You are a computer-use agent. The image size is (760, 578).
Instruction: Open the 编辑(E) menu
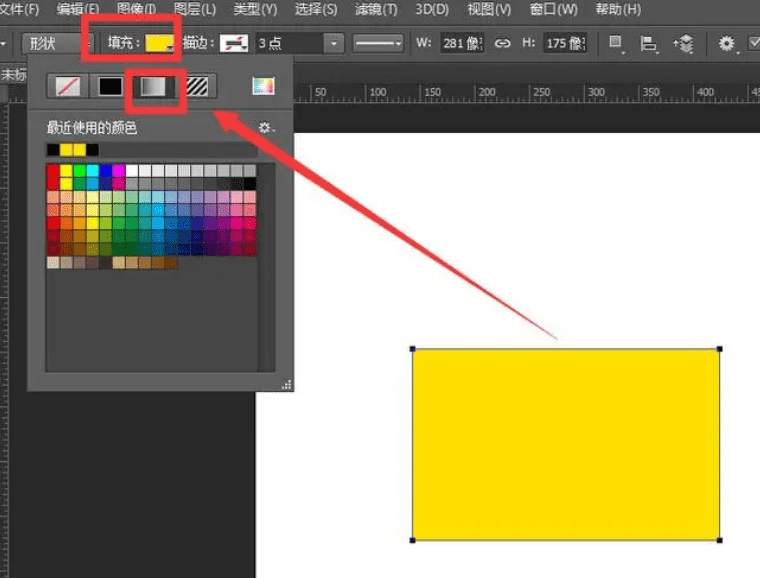[78, 9]
